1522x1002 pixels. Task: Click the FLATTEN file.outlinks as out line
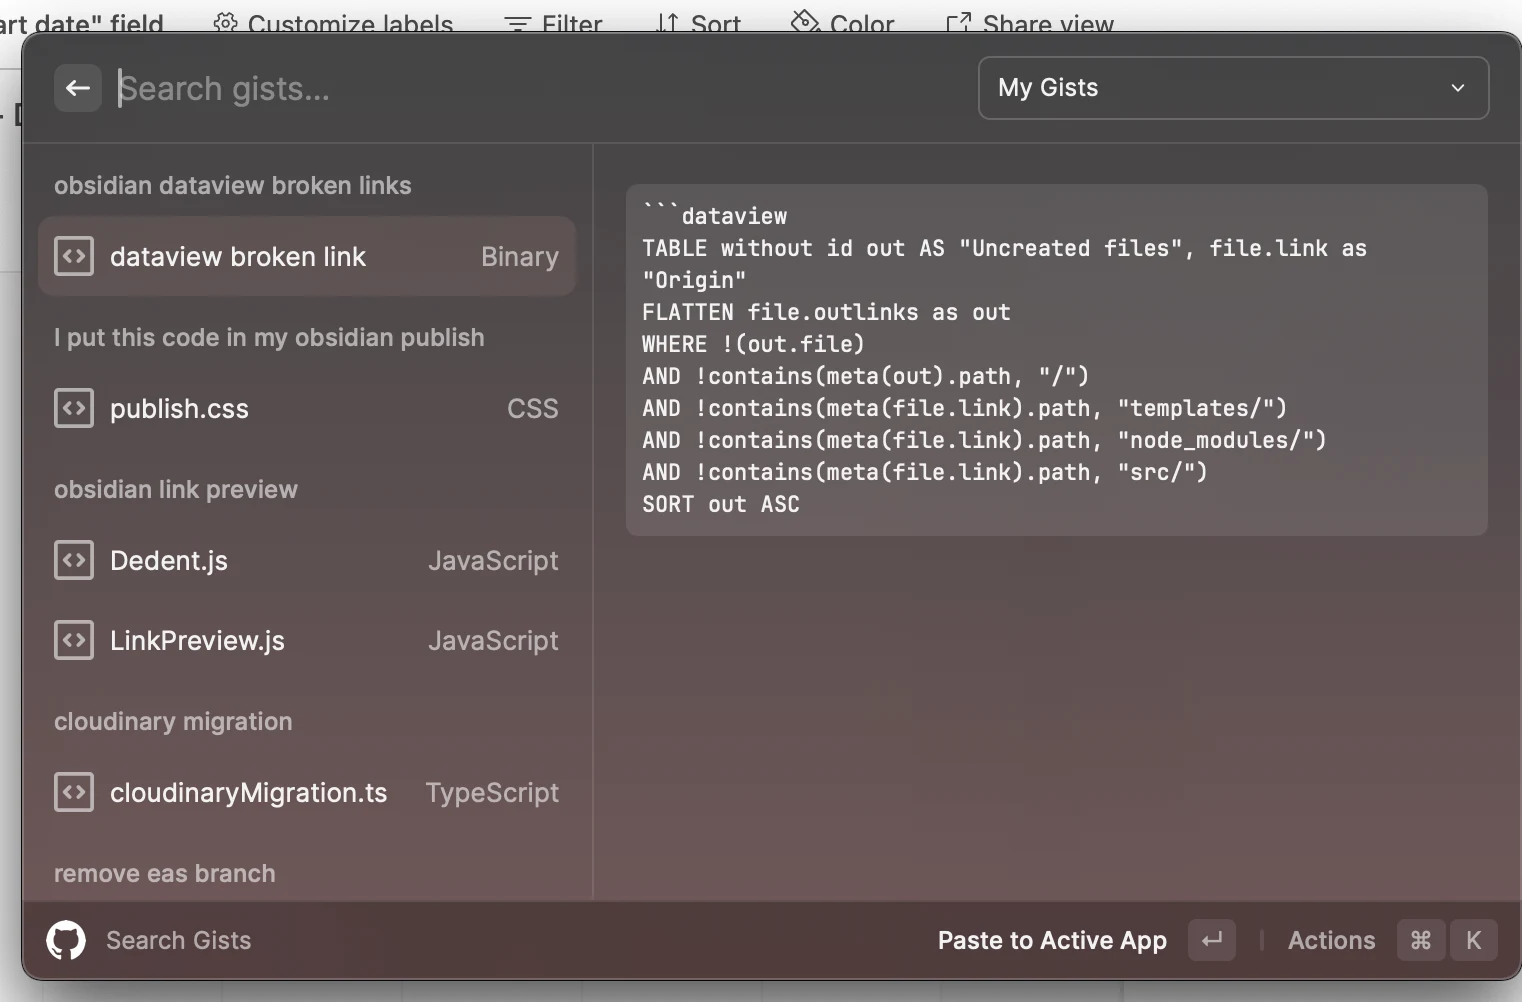coord(826,312)
